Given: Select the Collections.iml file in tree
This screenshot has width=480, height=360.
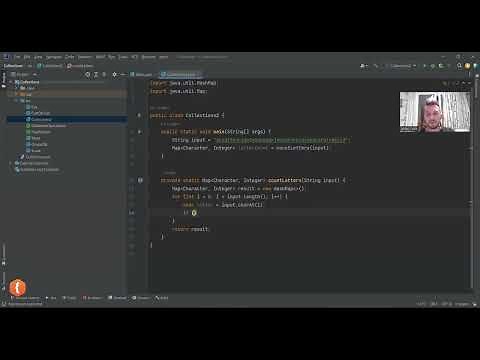Looking at the screenshot, I should coord(35,157).
